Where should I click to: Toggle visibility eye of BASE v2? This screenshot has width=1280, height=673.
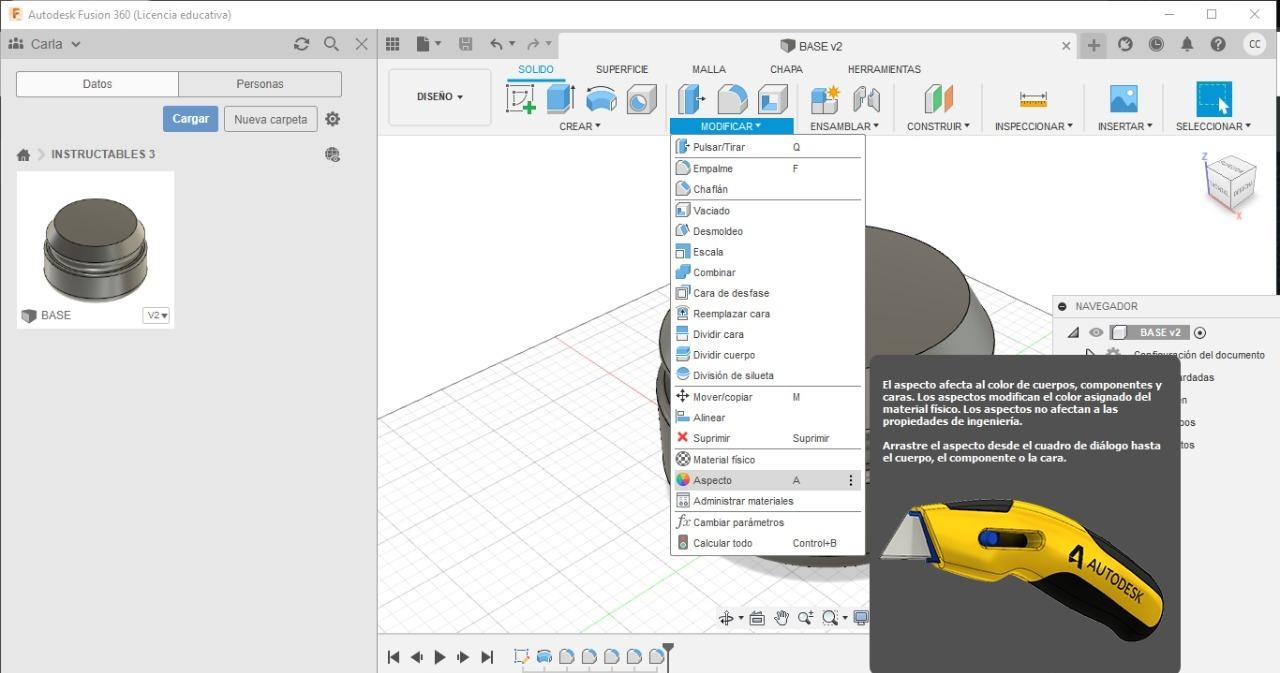point(1097,333)
